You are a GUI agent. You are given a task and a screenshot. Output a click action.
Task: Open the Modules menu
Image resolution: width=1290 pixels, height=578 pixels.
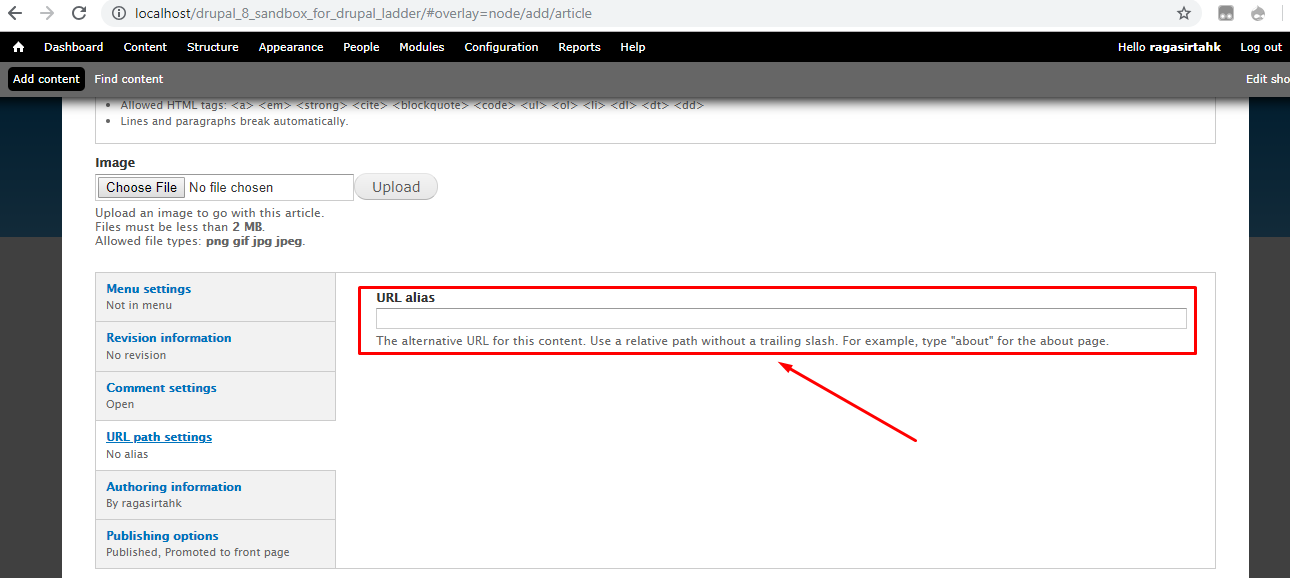coord(421,47)
